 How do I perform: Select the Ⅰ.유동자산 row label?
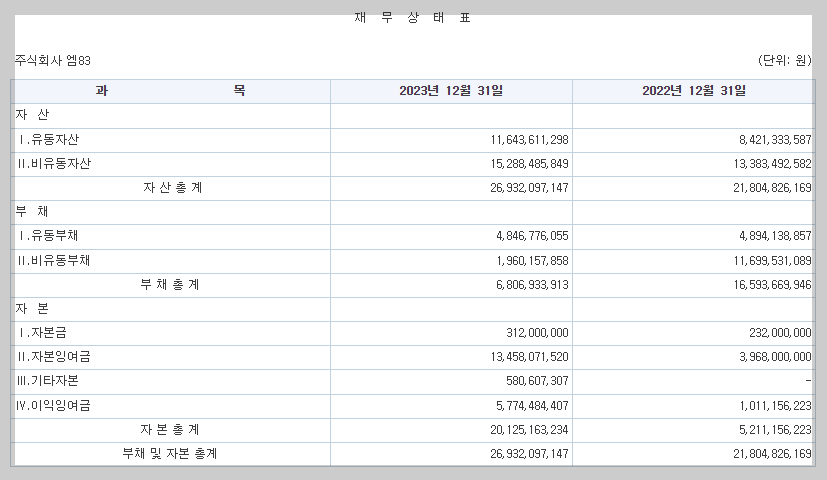pyautogui.click(x=48, y=140)
